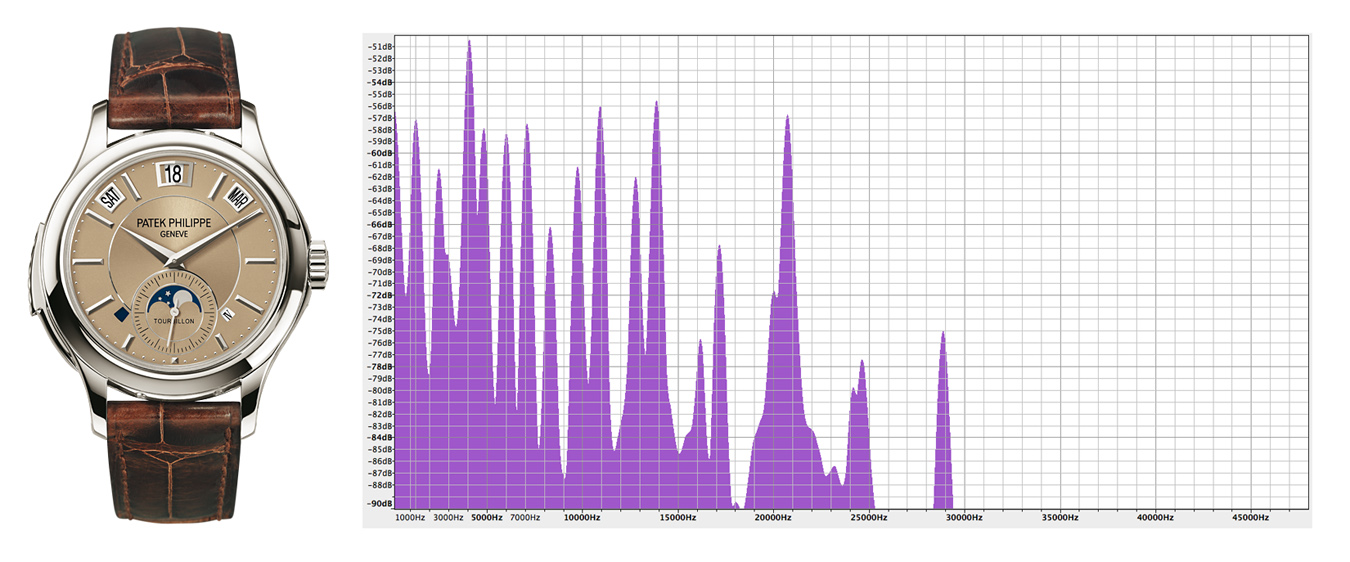Click the small spectrum peak near 24500Hz
Screen dimensions: 1350x562
[861, 435]
